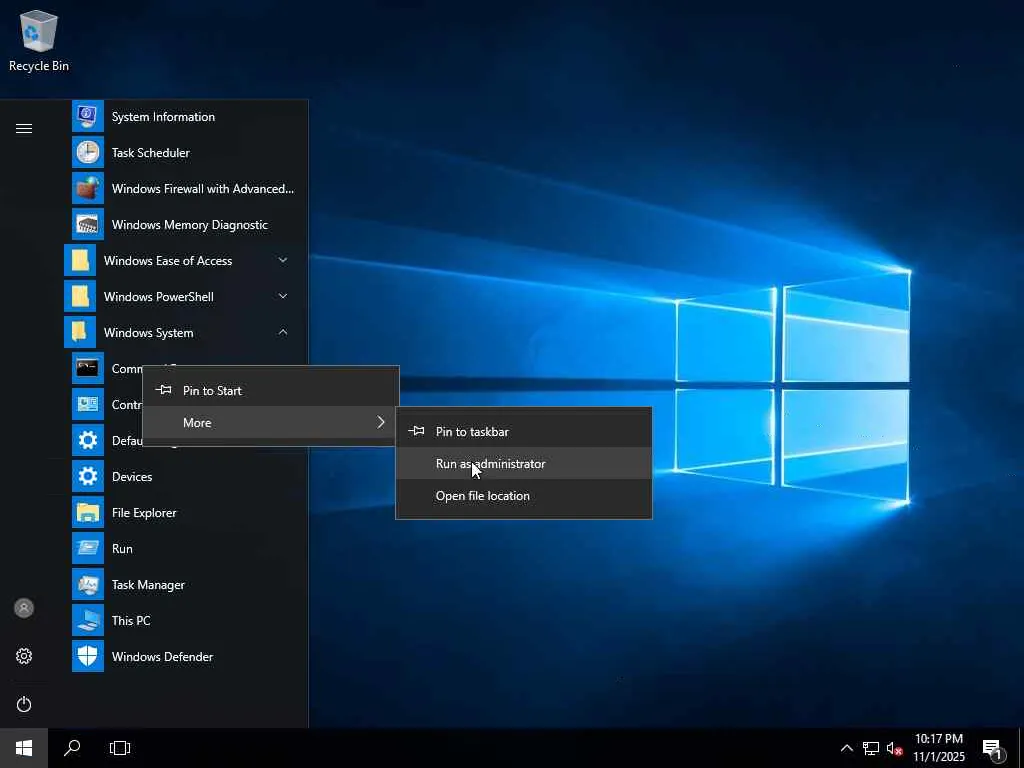The width and height of the screenshot is (1024, 768).
Task: Open the Devices gear icon
Action: [x=88, y=477]
